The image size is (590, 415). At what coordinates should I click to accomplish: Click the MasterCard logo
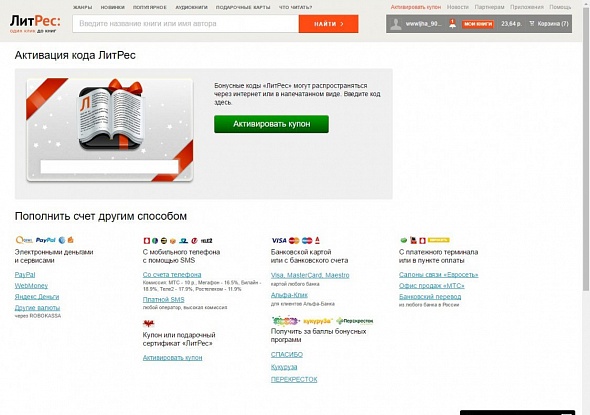coord(294,240)
